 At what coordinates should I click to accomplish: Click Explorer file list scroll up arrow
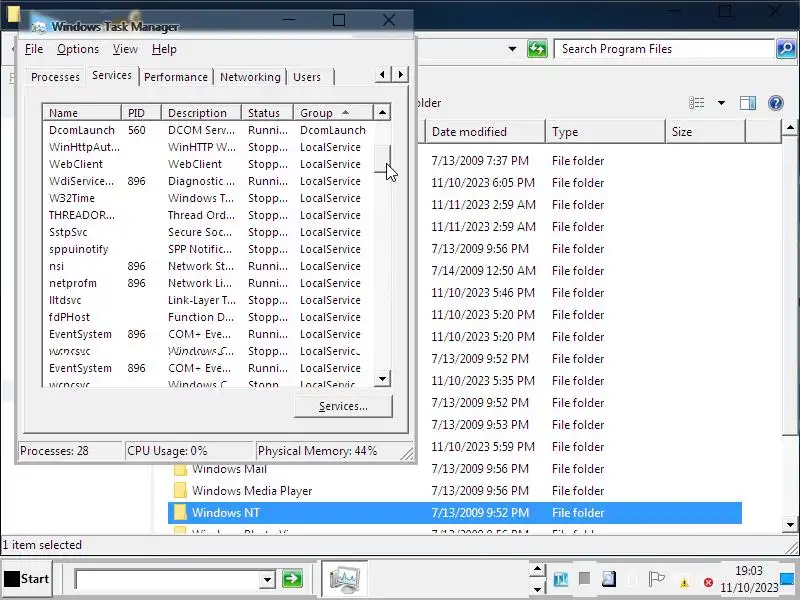(x=790, y=128)
